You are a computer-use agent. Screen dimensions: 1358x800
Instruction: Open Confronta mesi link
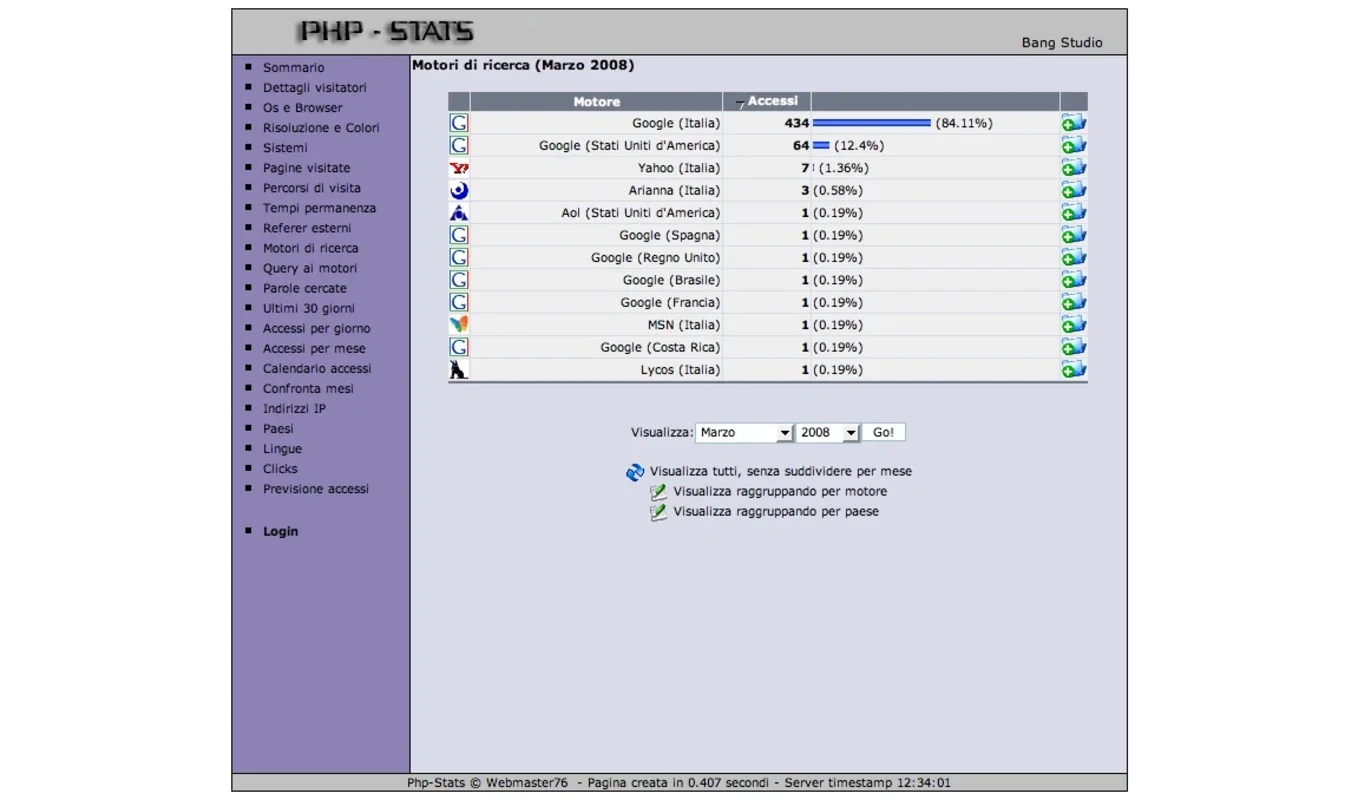308,389
